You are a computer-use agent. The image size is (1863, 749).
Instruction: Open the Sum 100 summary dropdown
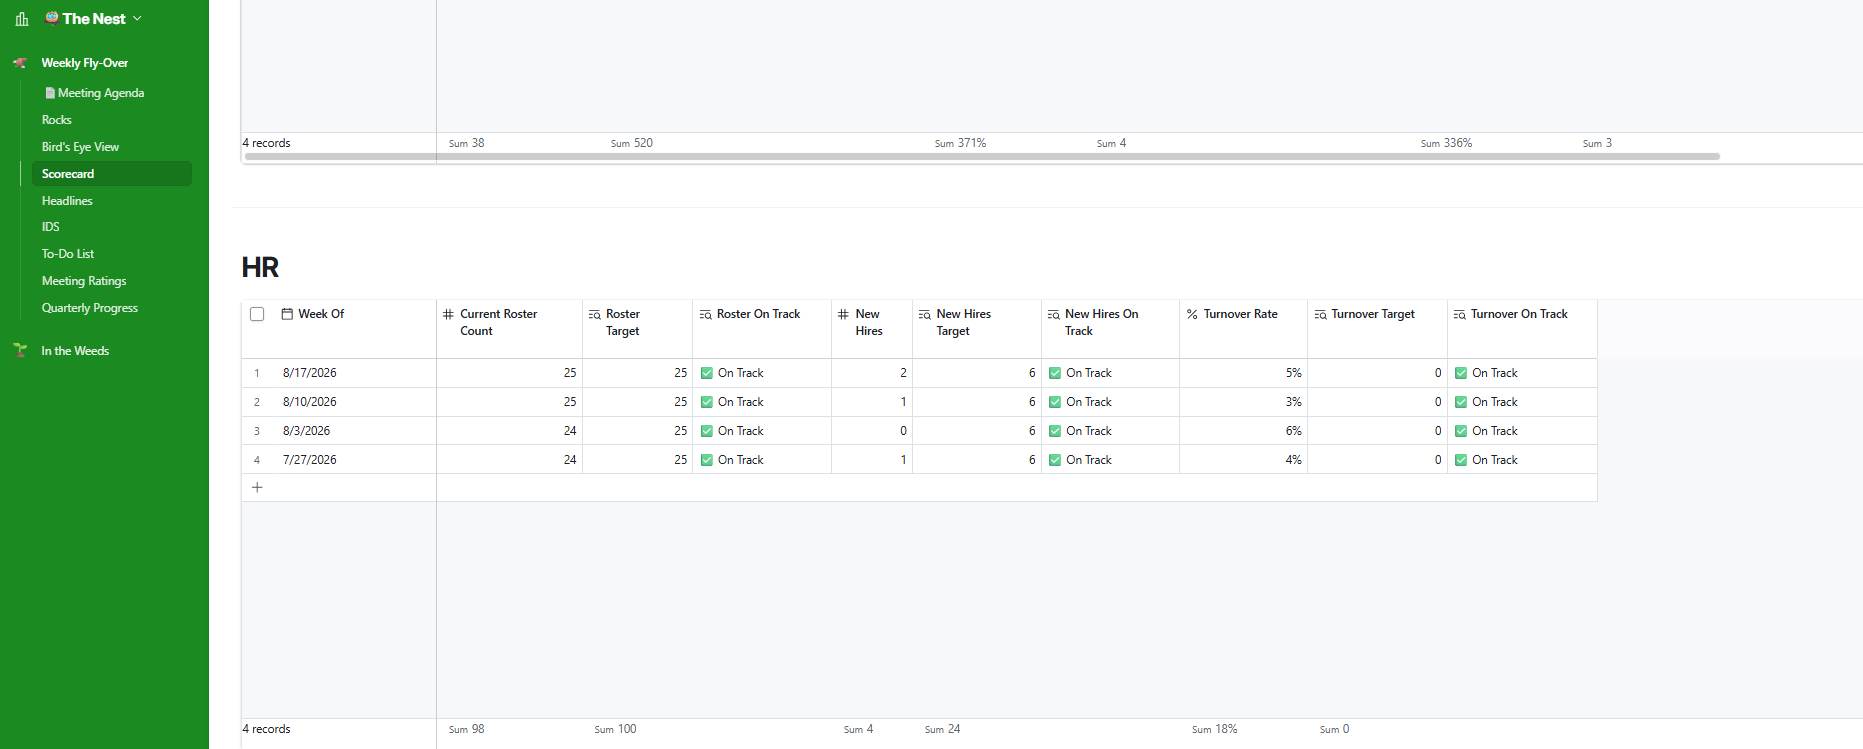[615, 729]
